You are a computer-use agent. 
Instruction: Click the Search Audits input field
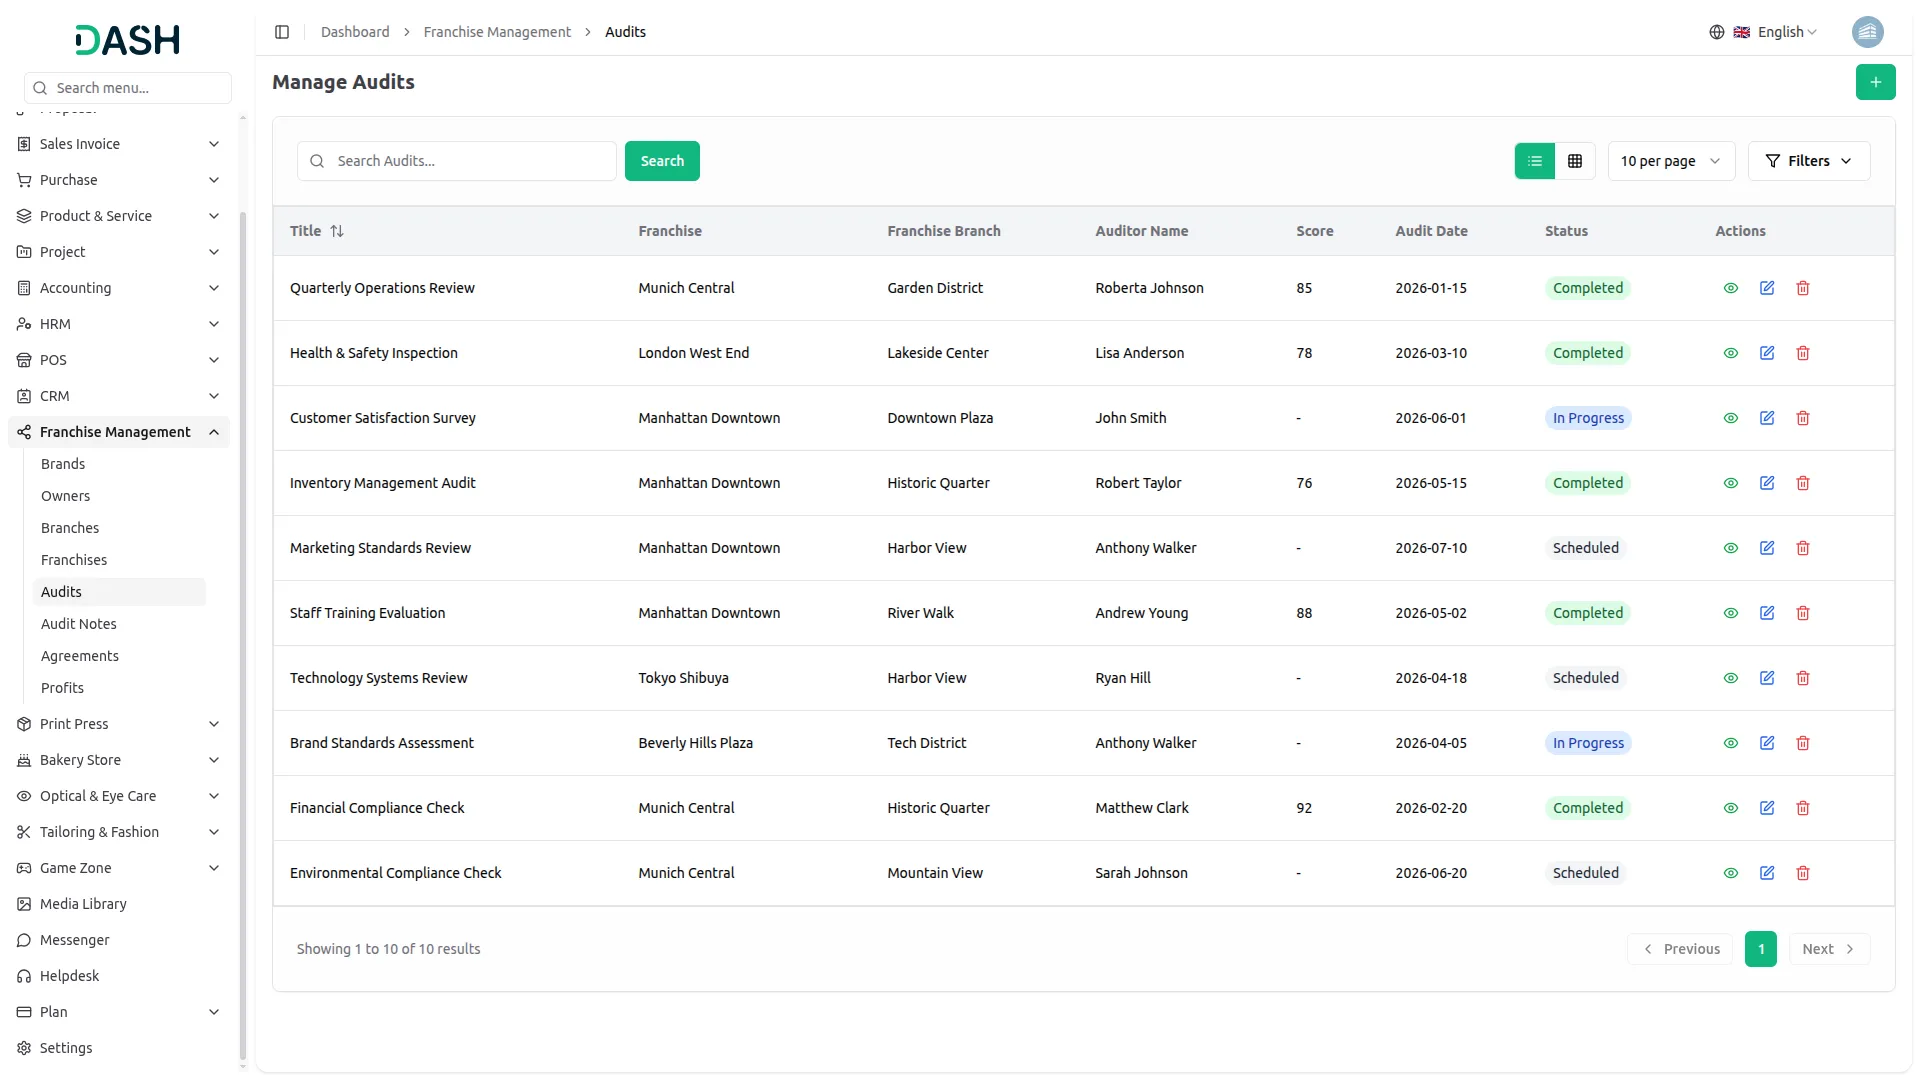pos(457,161)
